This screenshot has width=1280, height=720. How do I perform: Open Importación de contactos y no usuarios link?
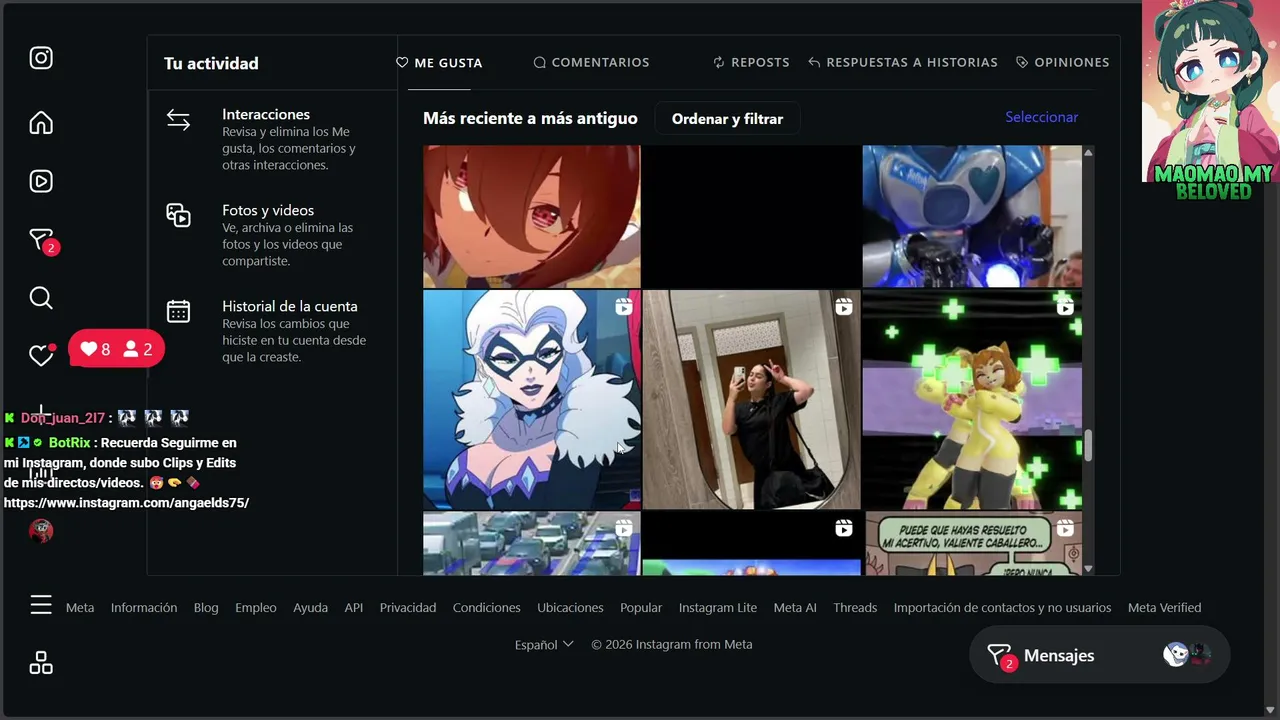click(x=1002, y=608)
